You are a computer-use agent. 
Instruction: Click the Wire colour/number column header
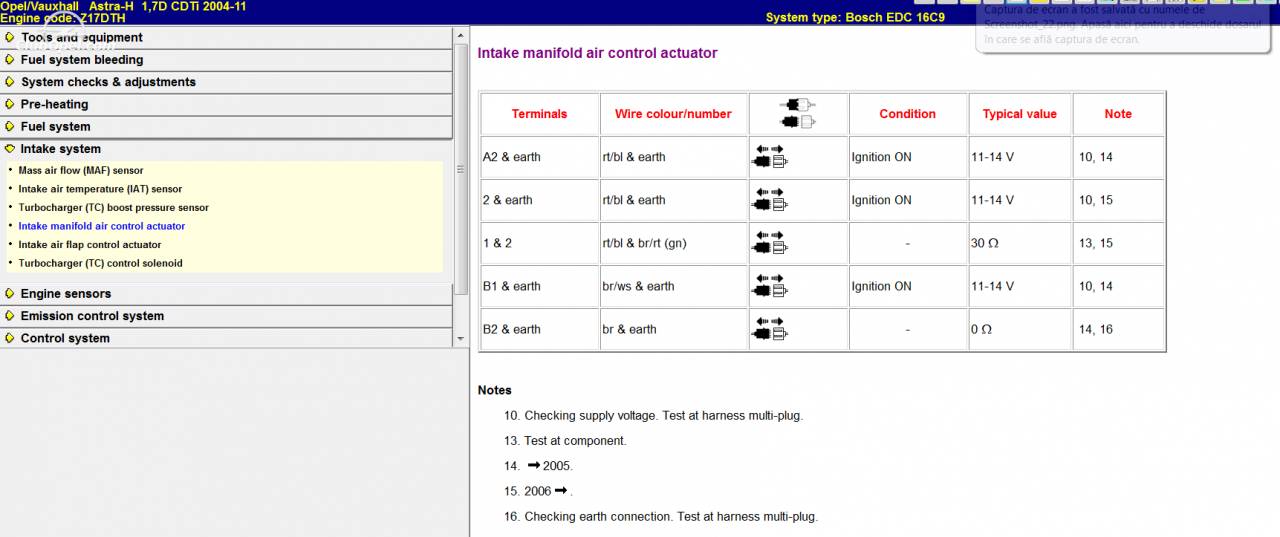[674, 114]
